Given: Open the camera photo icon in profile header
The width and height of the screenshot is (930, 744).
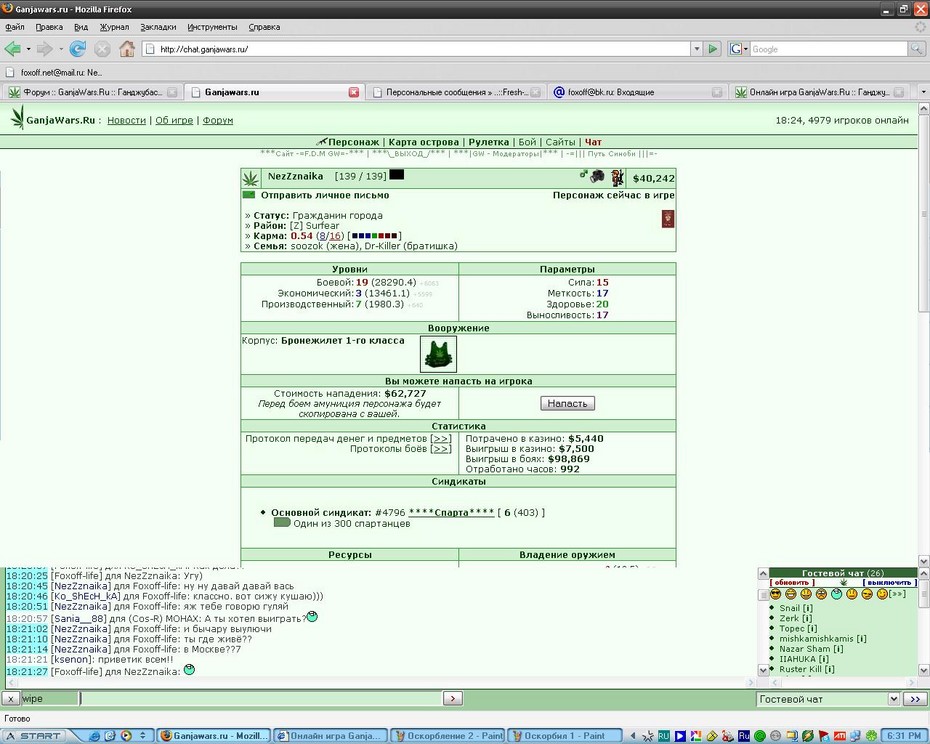Looking at the screenshot, I should coord(597,176).
